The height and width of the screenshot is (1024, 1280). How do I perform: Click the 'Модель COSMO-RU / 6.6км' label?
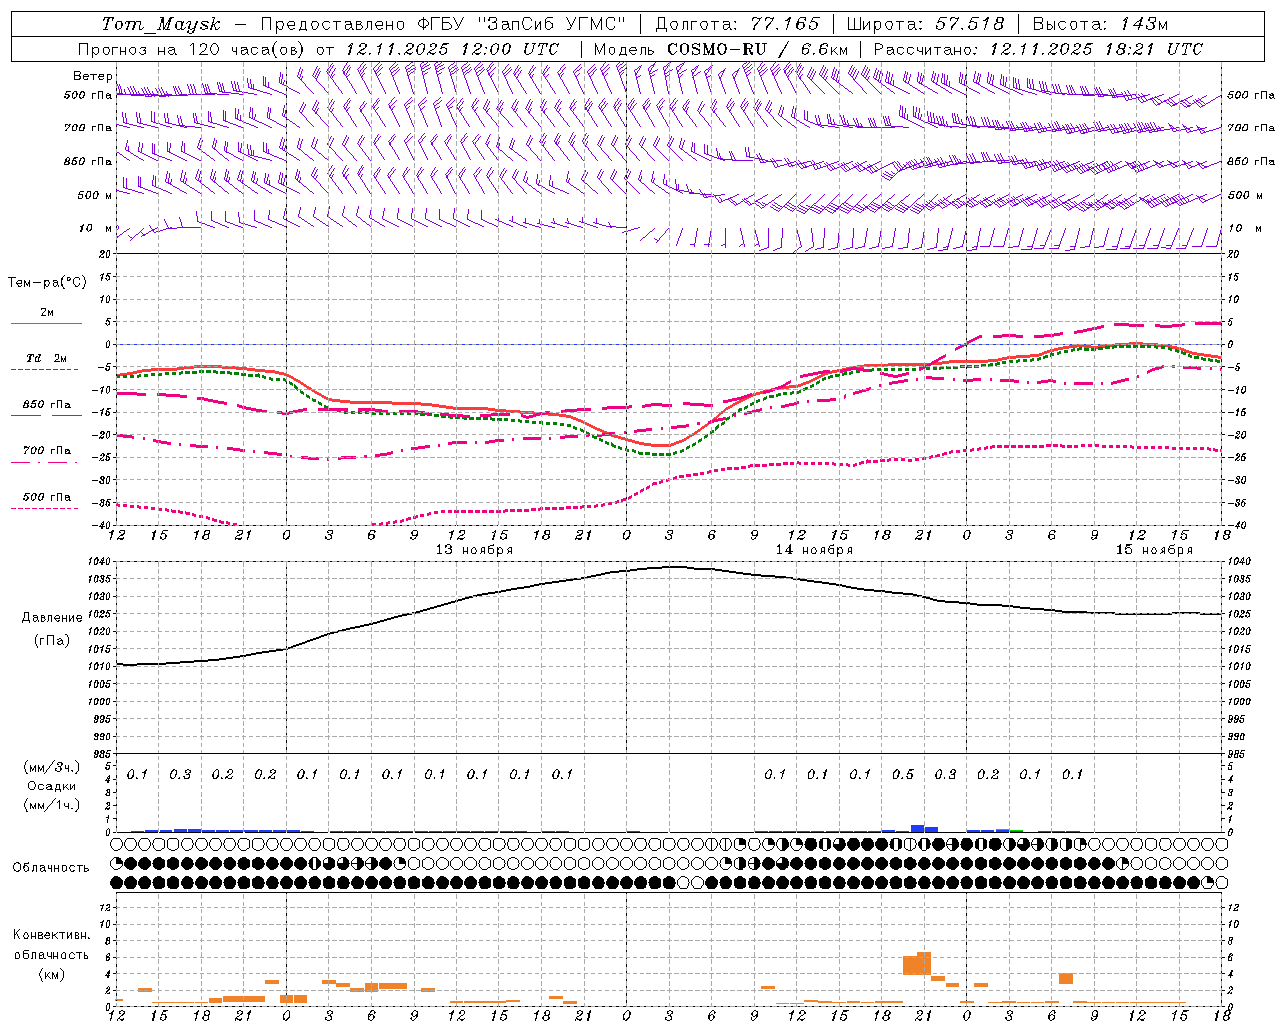pos(721,49)
